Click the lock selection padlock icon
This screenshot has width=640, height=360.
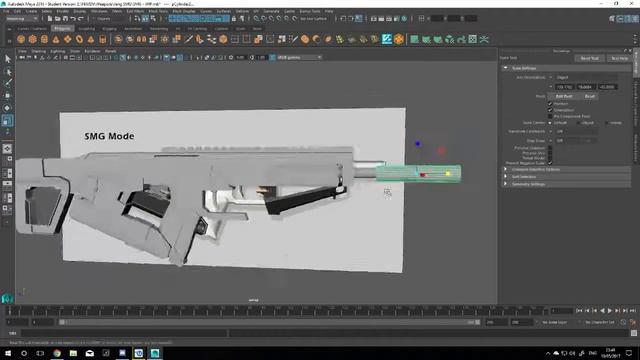(x=234, y=18)
